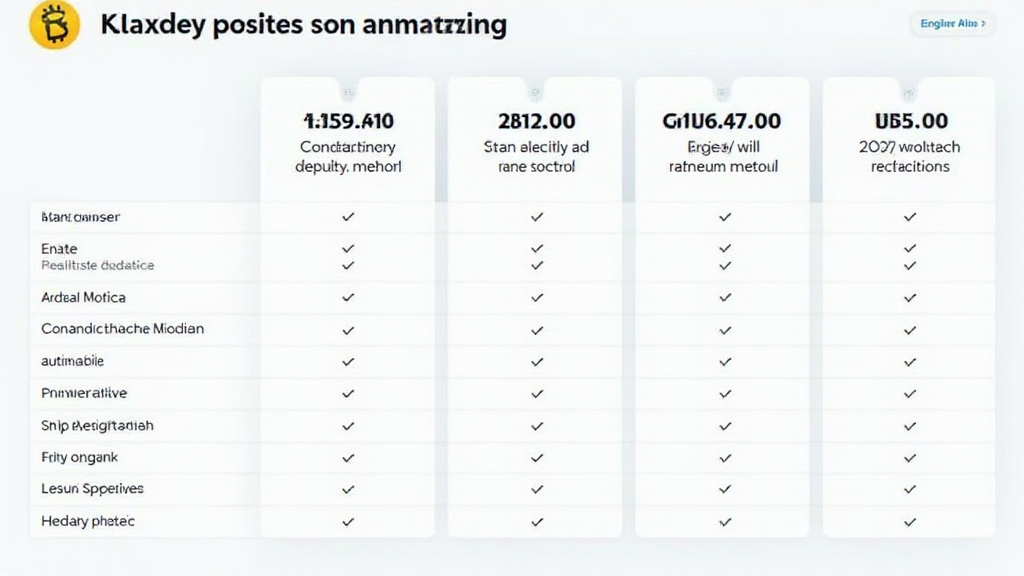Click the Lesun Sppetives checkmark in UB5.00 column
Image resolution: width=1024 pixels, height=576 pixels.
click(910, 489)
